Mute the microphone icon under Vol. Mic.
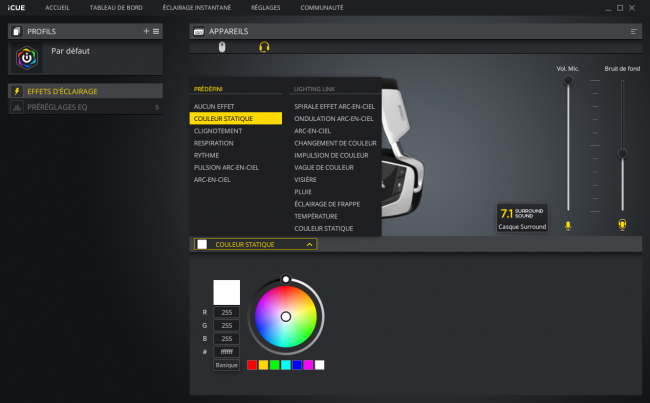This screenshot has height=403, width=650. [568, 226]
